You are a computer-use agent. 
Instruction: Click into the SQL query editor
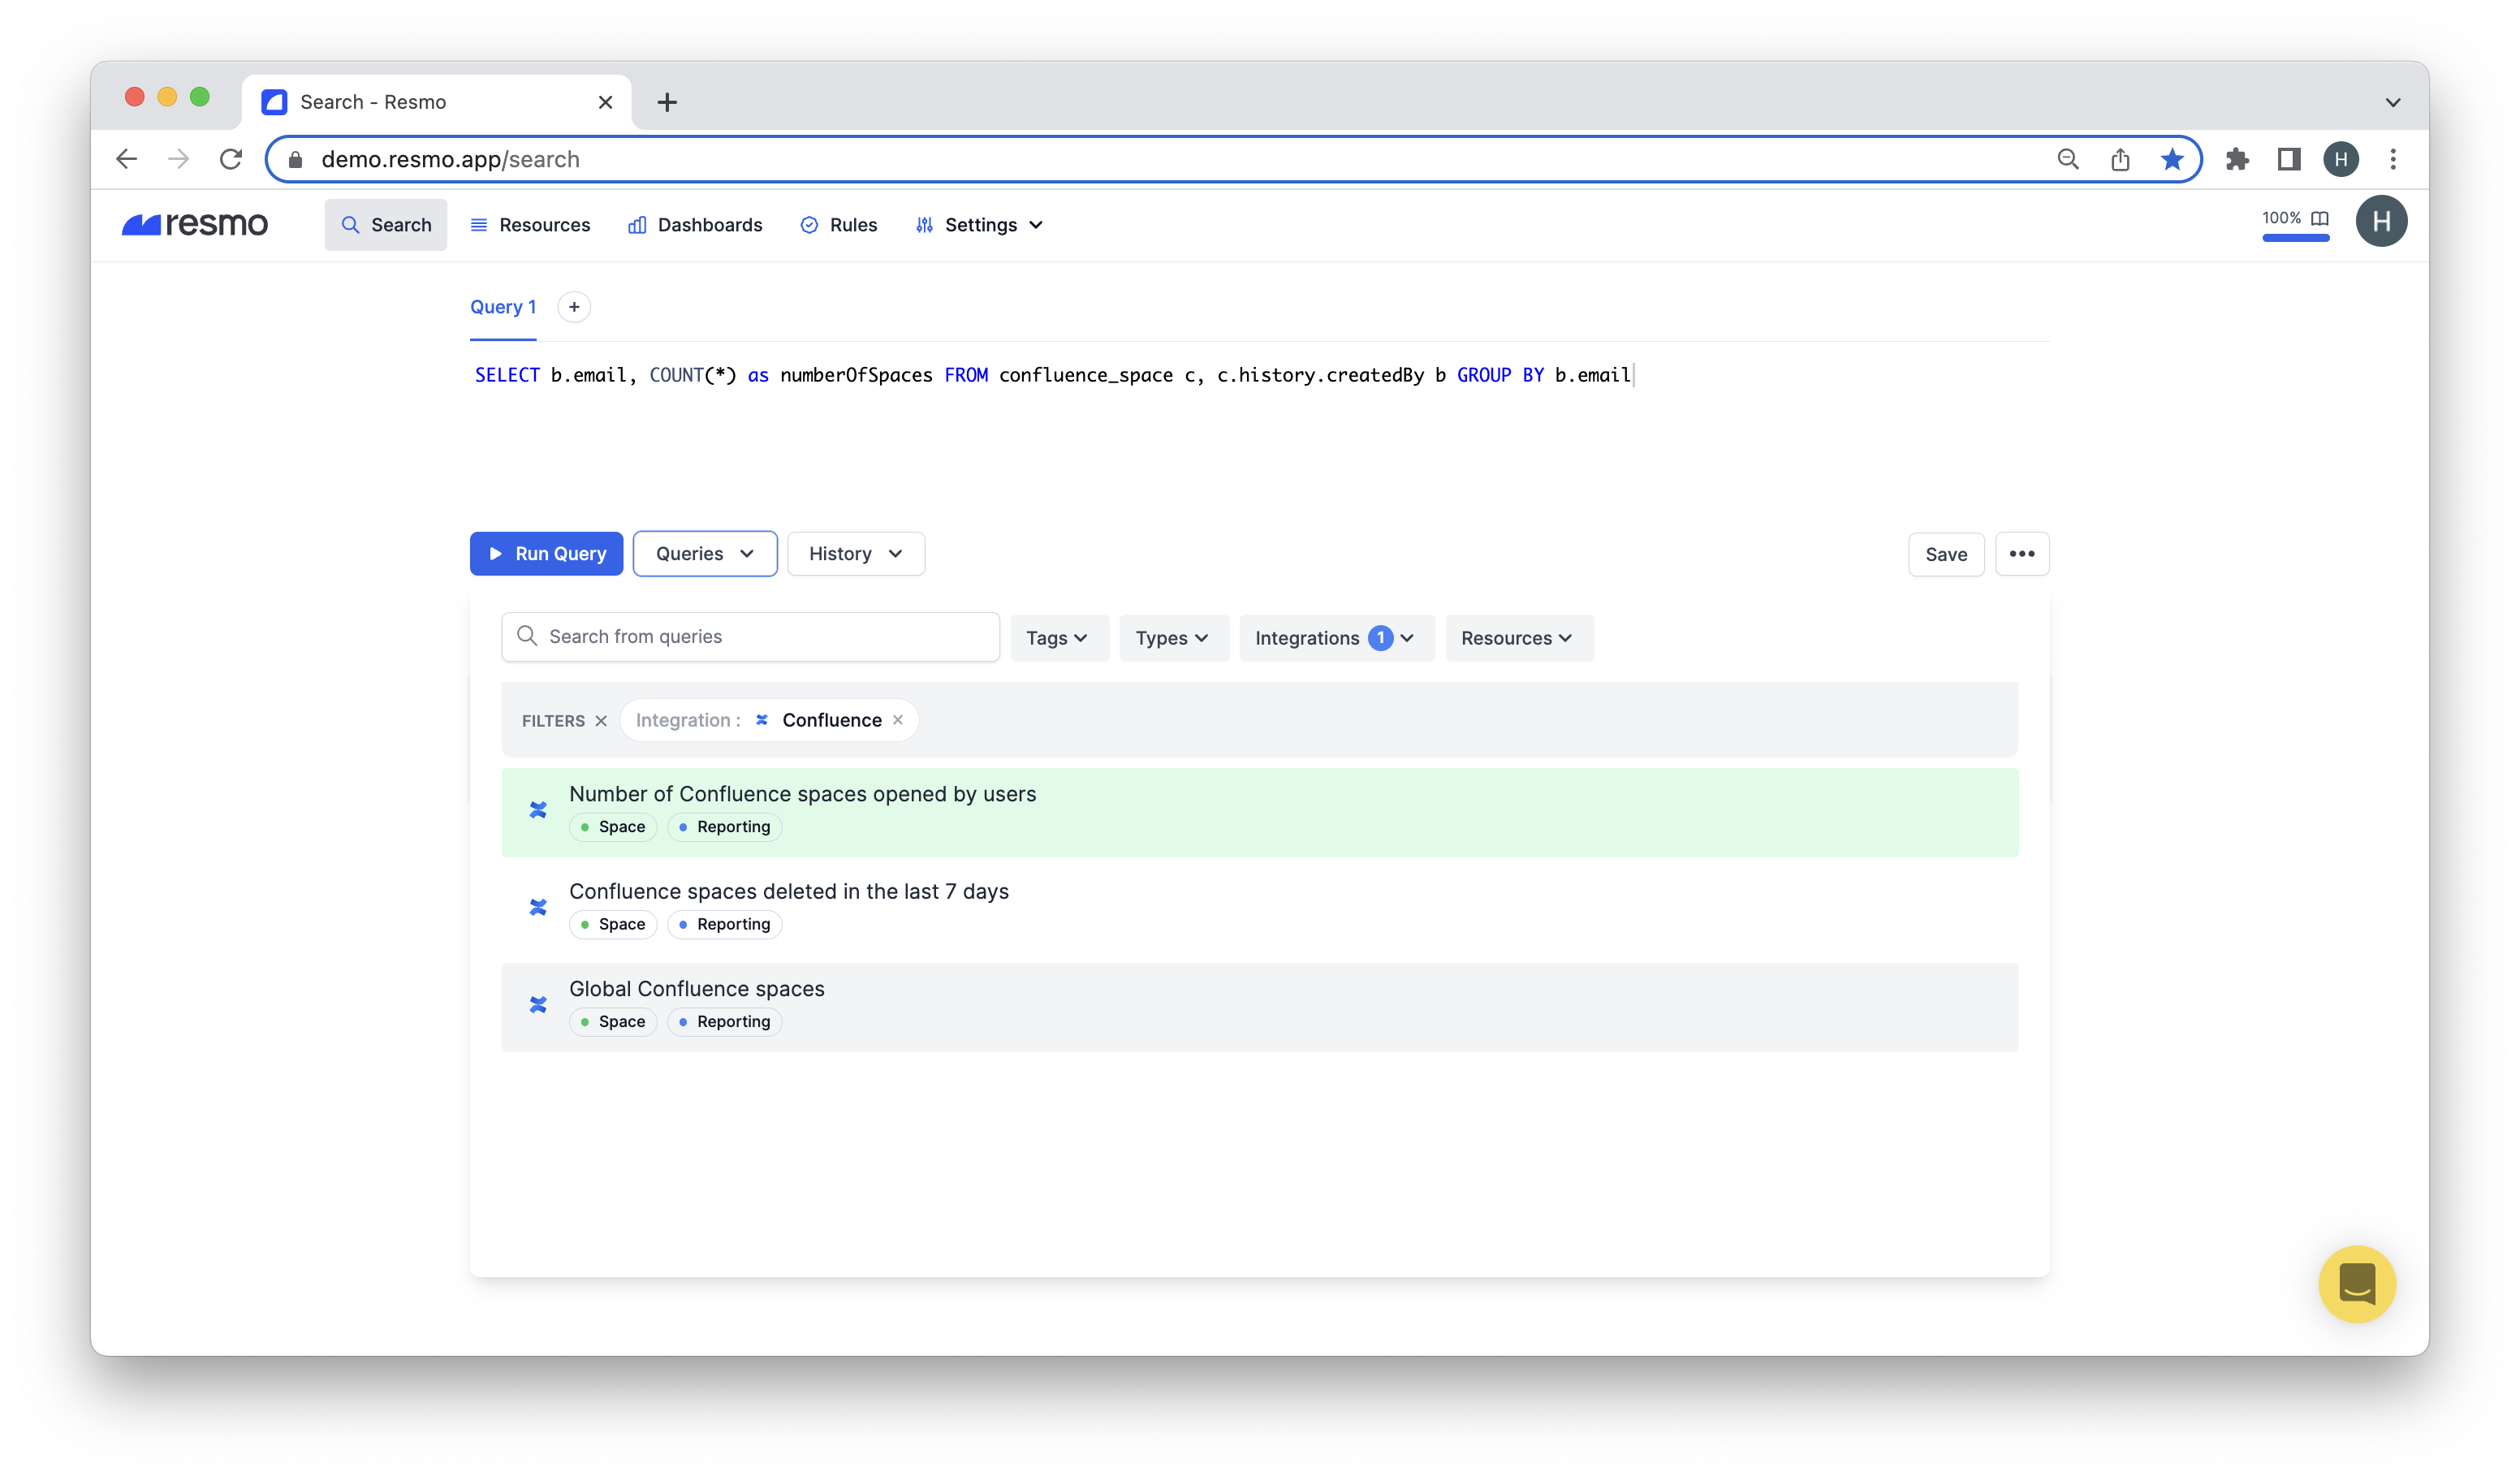[x=1260, y=430]
